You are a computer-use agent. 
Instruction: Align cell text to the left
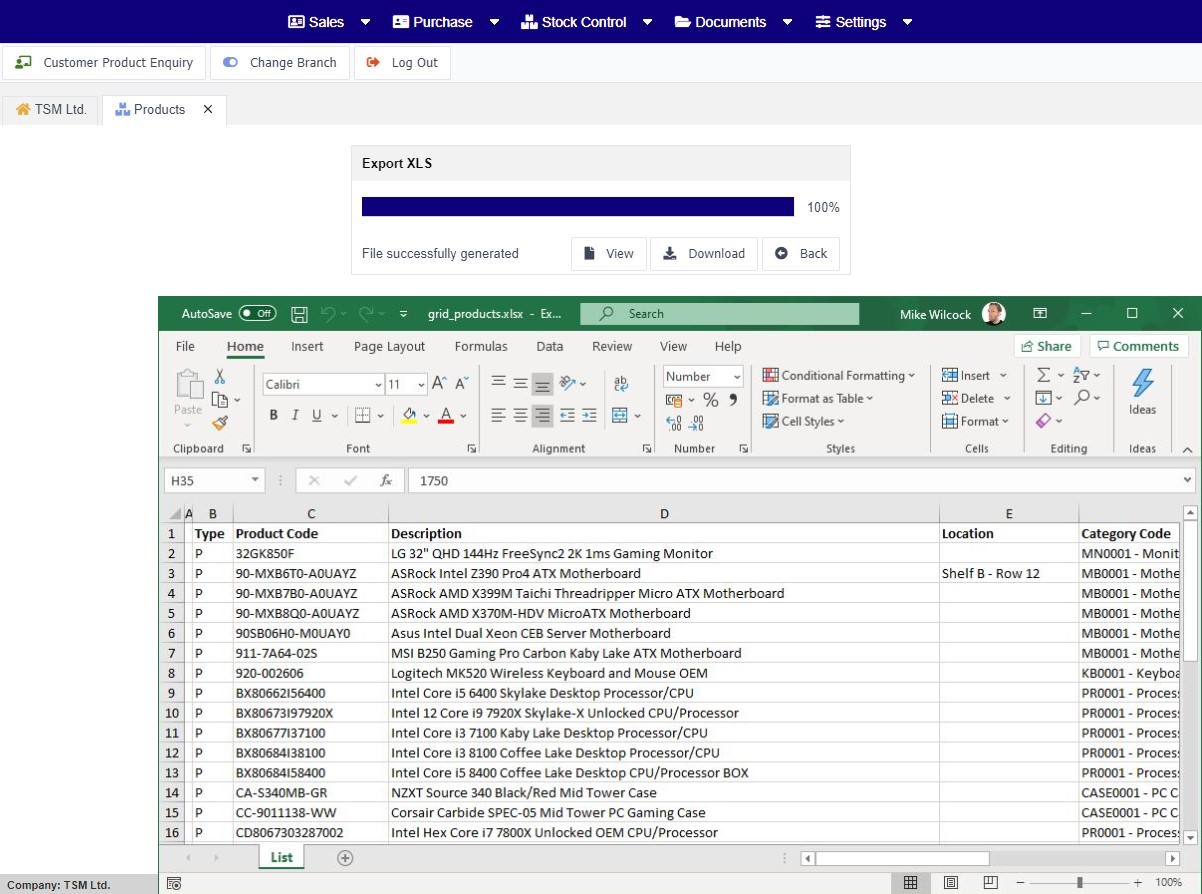click(498, 416)
